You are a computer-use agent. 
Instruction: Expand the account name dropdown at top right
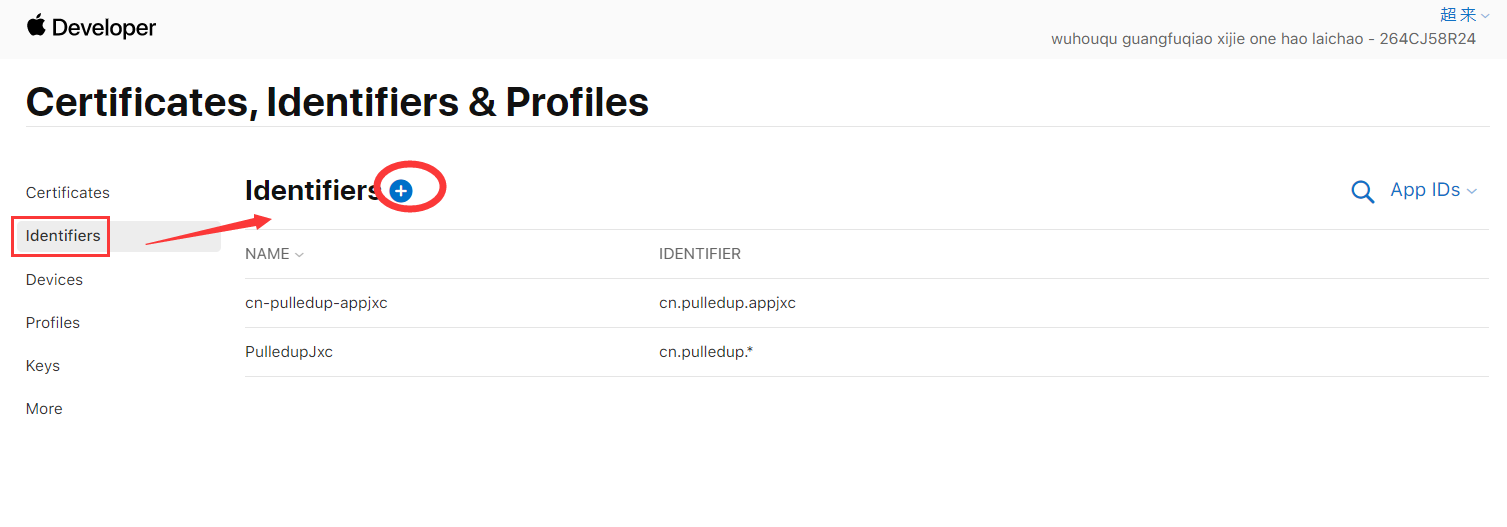point(1464,15)
